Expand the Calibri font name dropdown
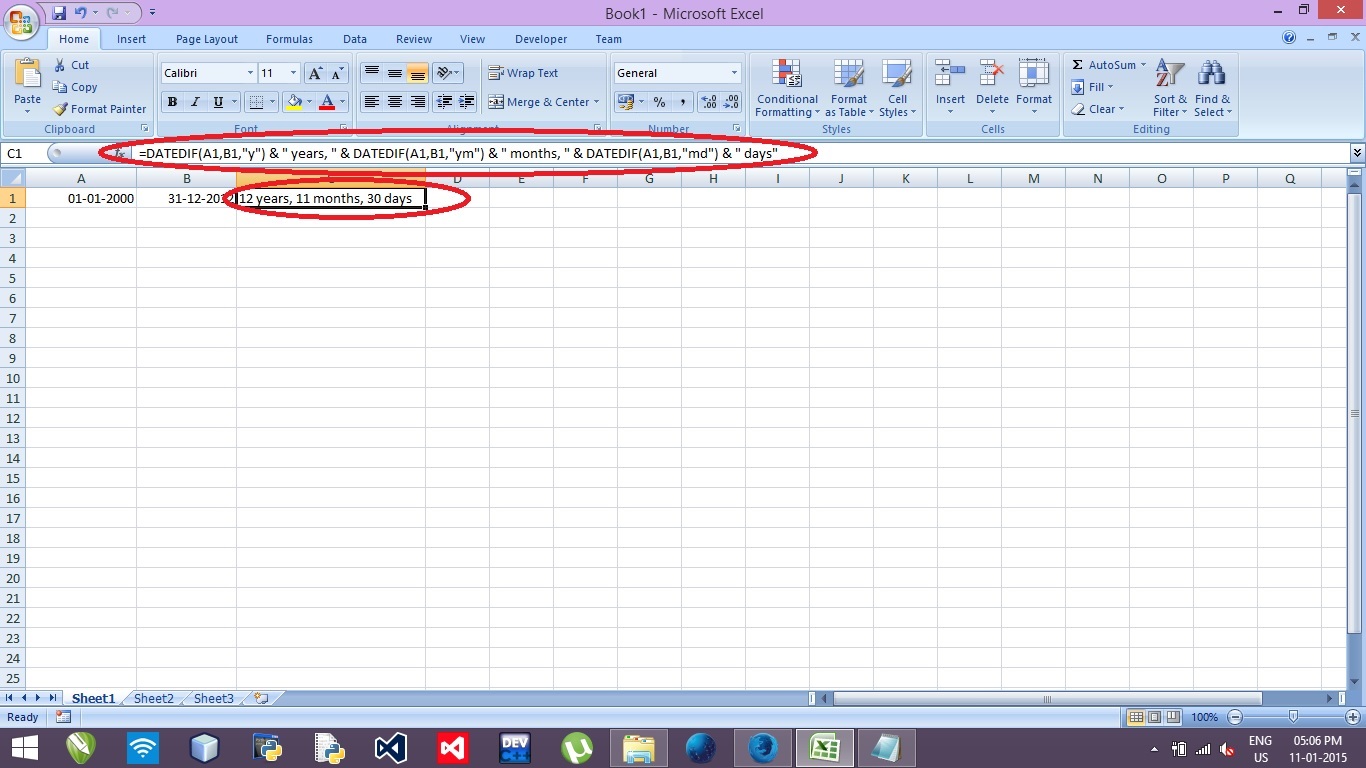The height and width of the screenshot is (768, 1366). click(x=250, y=73)
